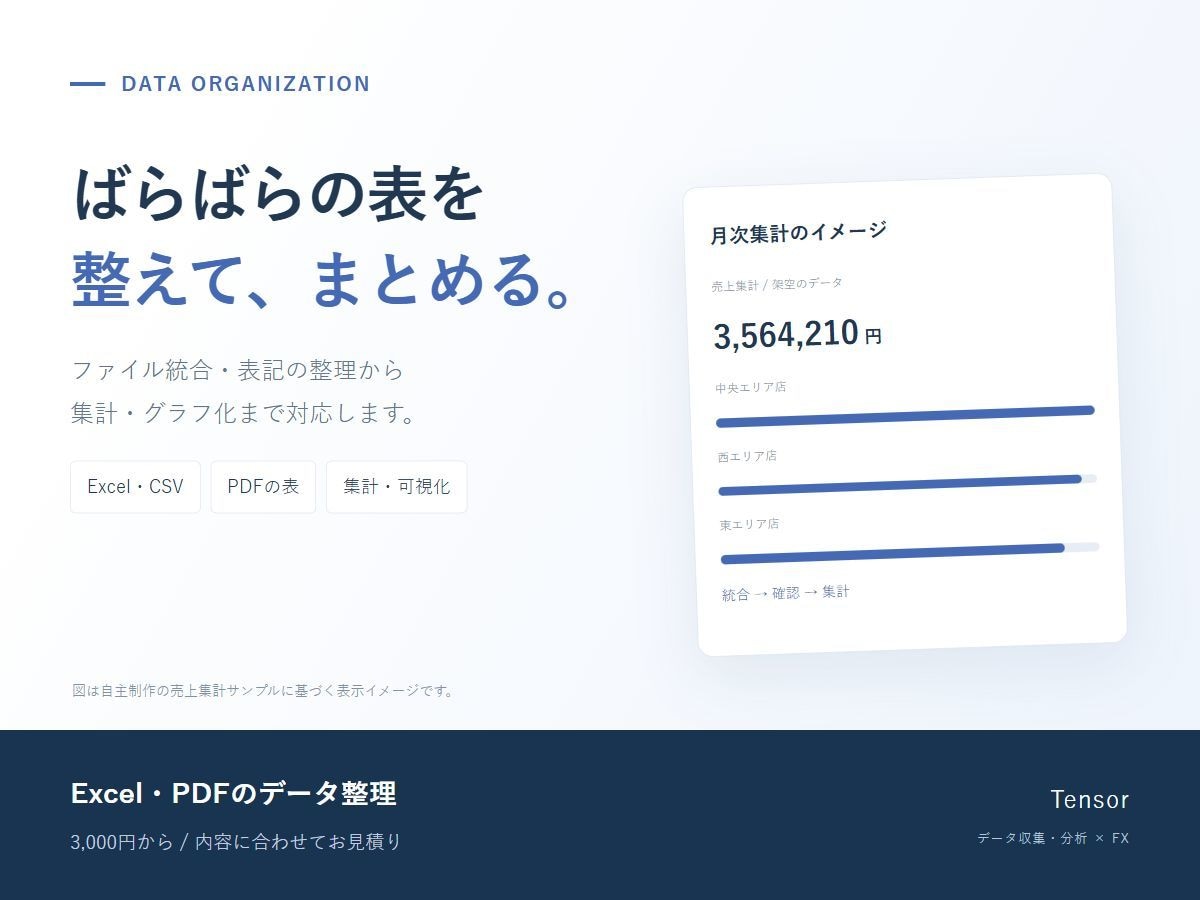Click the headline ばらばらの表を
The image size is (1200, 900).
point(278,195)
